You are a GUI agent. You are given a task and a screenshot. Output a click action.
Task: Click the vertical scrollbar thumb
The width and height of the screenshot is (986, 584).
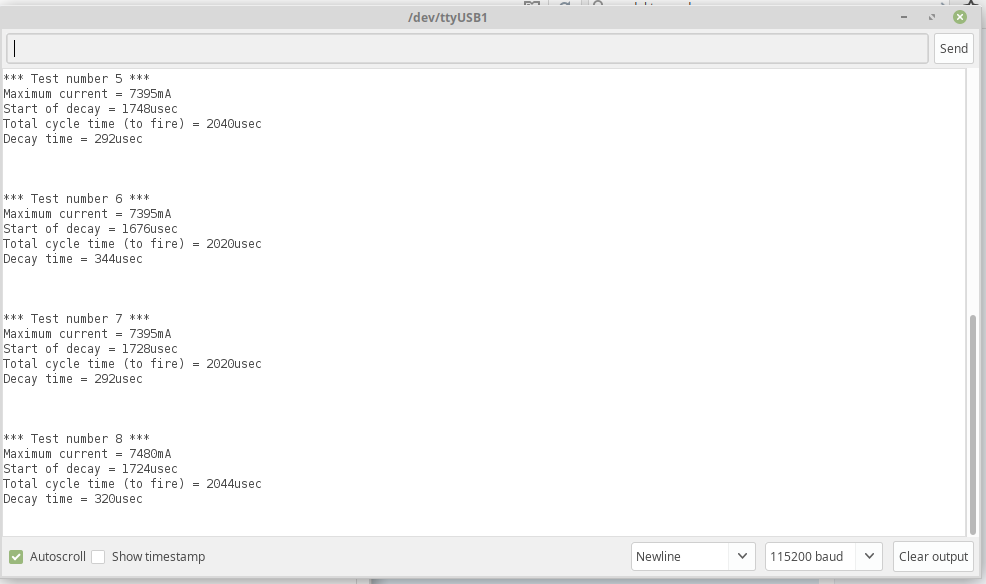(973, 423)
